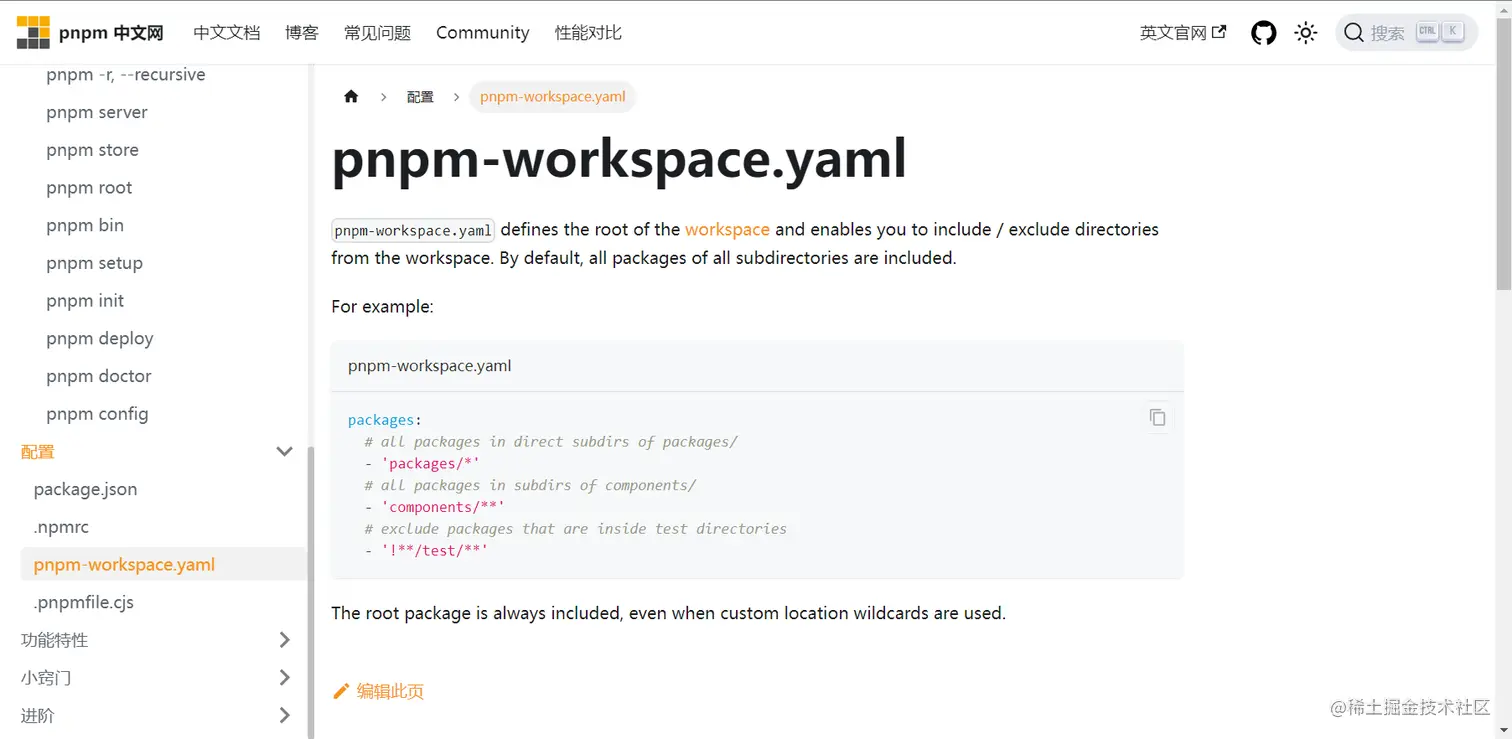Screen dimensions: 1512x739
Task: Open pnpm root sidebar page
Action: point(89,188)
